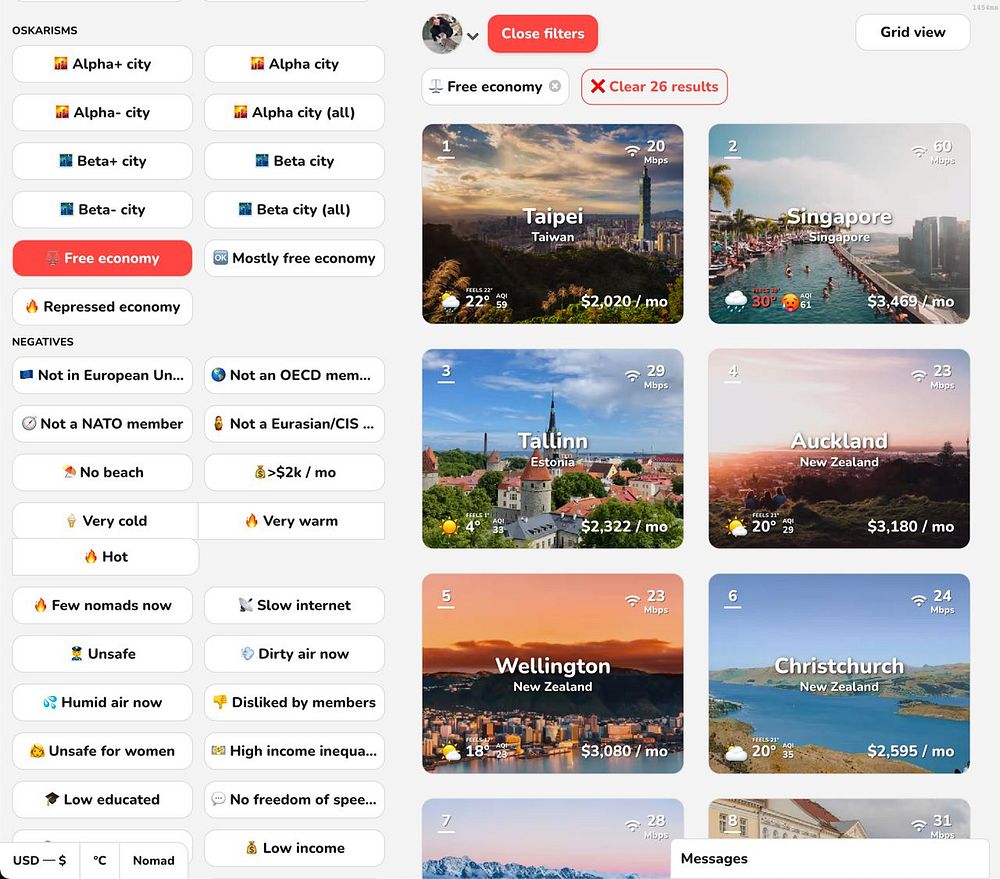Select the Not an OECD member filter
The image size is (1000, 879).
point(294,375)
